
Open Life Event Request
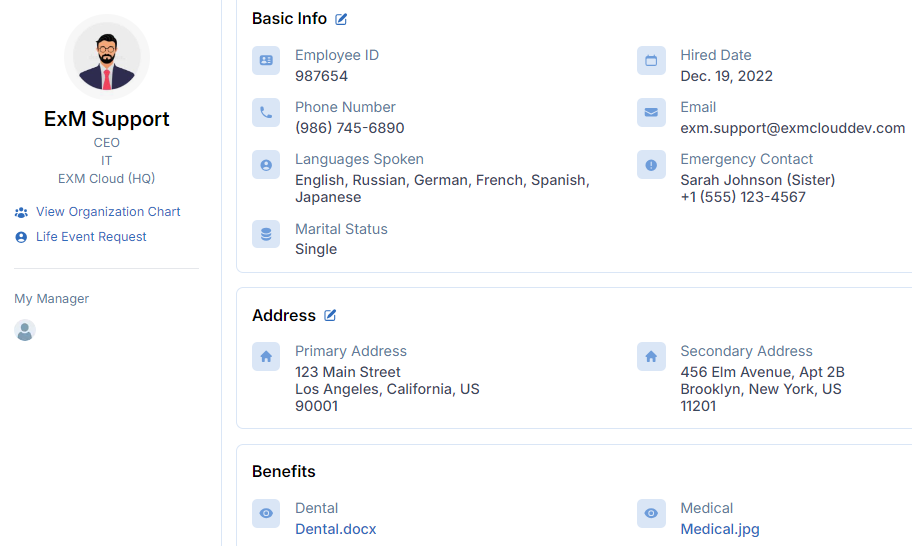[x=91, y=237]
